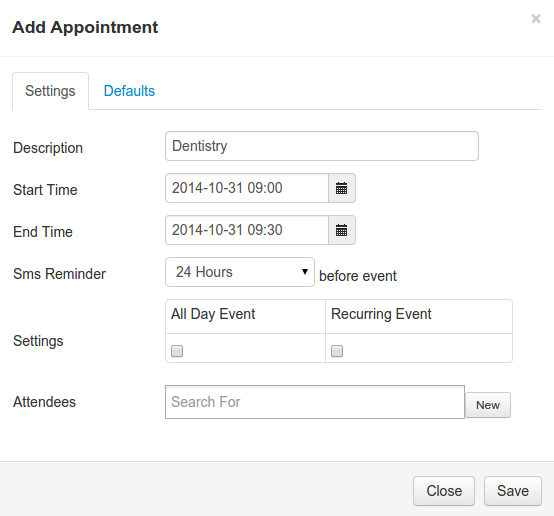Screen dimensions: 554x516
Task: Click the Close button in footer
Action: click(x=444, y=491)
